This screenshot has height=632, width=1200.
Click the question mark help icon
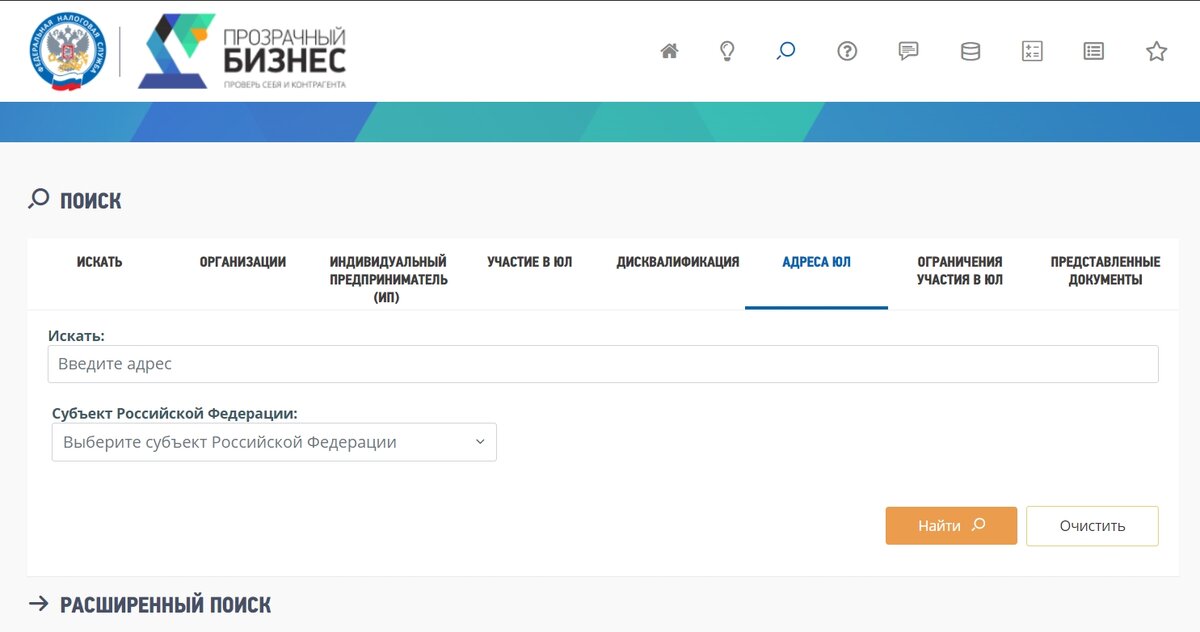[847, 50]
